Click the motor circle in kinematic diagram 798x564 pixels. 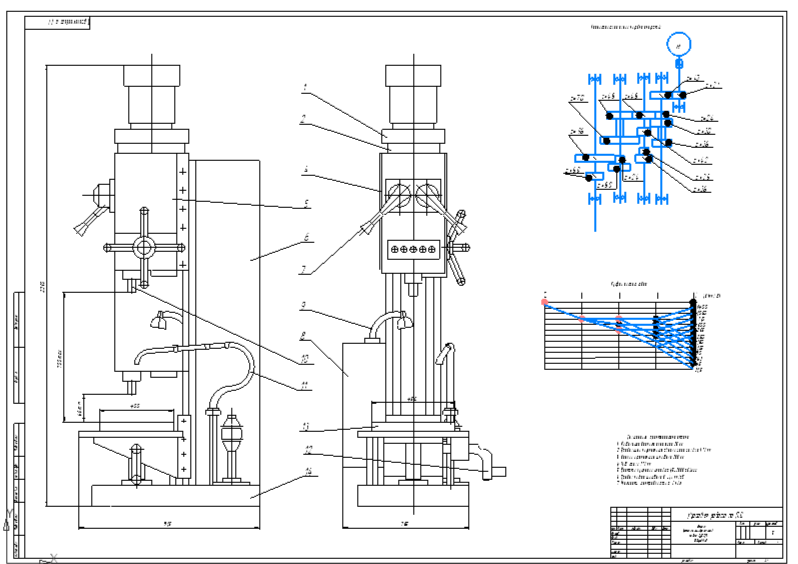pyautogui.click(x=678, y=45)
